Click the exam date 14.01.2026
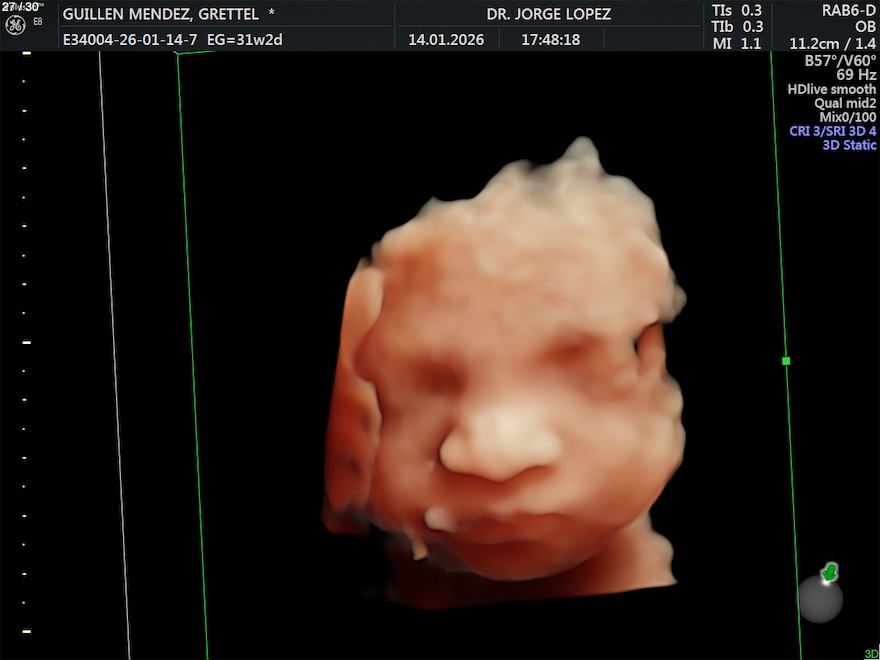 click(x=446, y=40)
